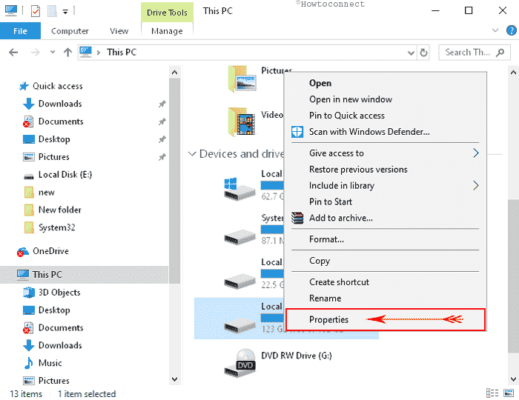Viewport: 519px width, 400px height.
Task: Choose Restore previous versions
Action: pyautogui.click(x=358, y=169)
